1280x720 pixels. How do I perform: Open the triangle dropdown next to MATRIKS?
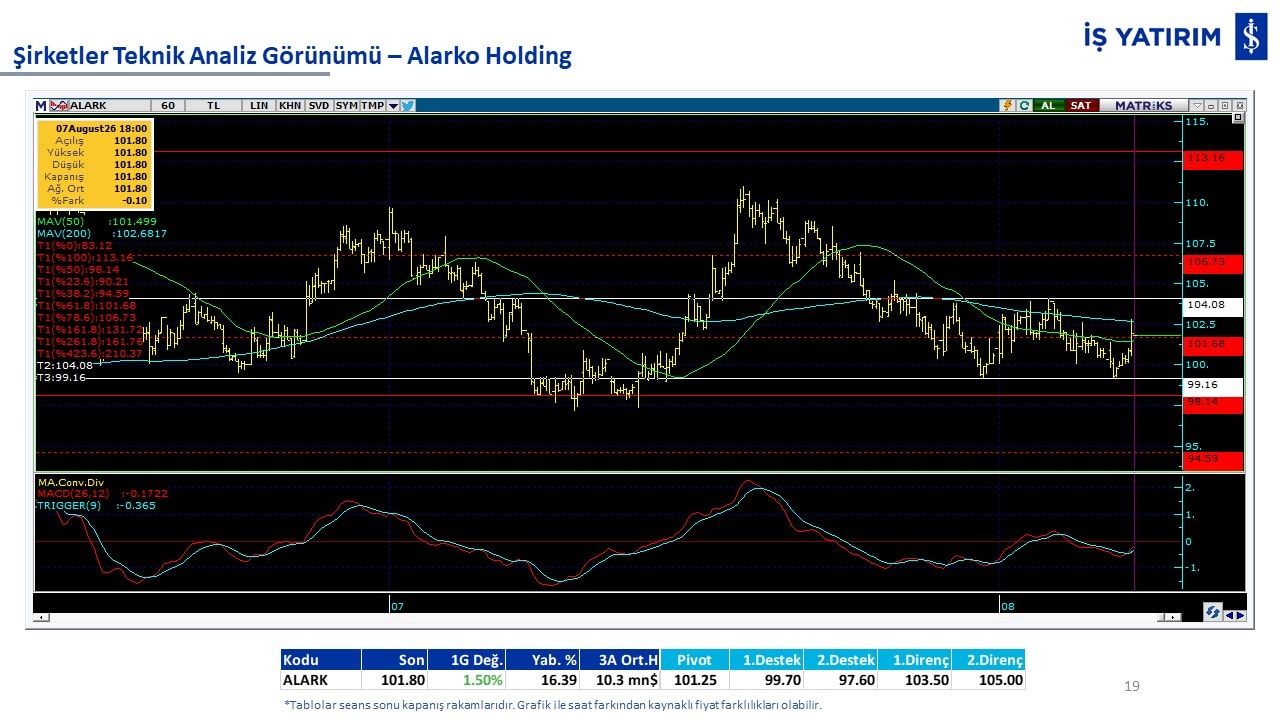pos(1196,105)
